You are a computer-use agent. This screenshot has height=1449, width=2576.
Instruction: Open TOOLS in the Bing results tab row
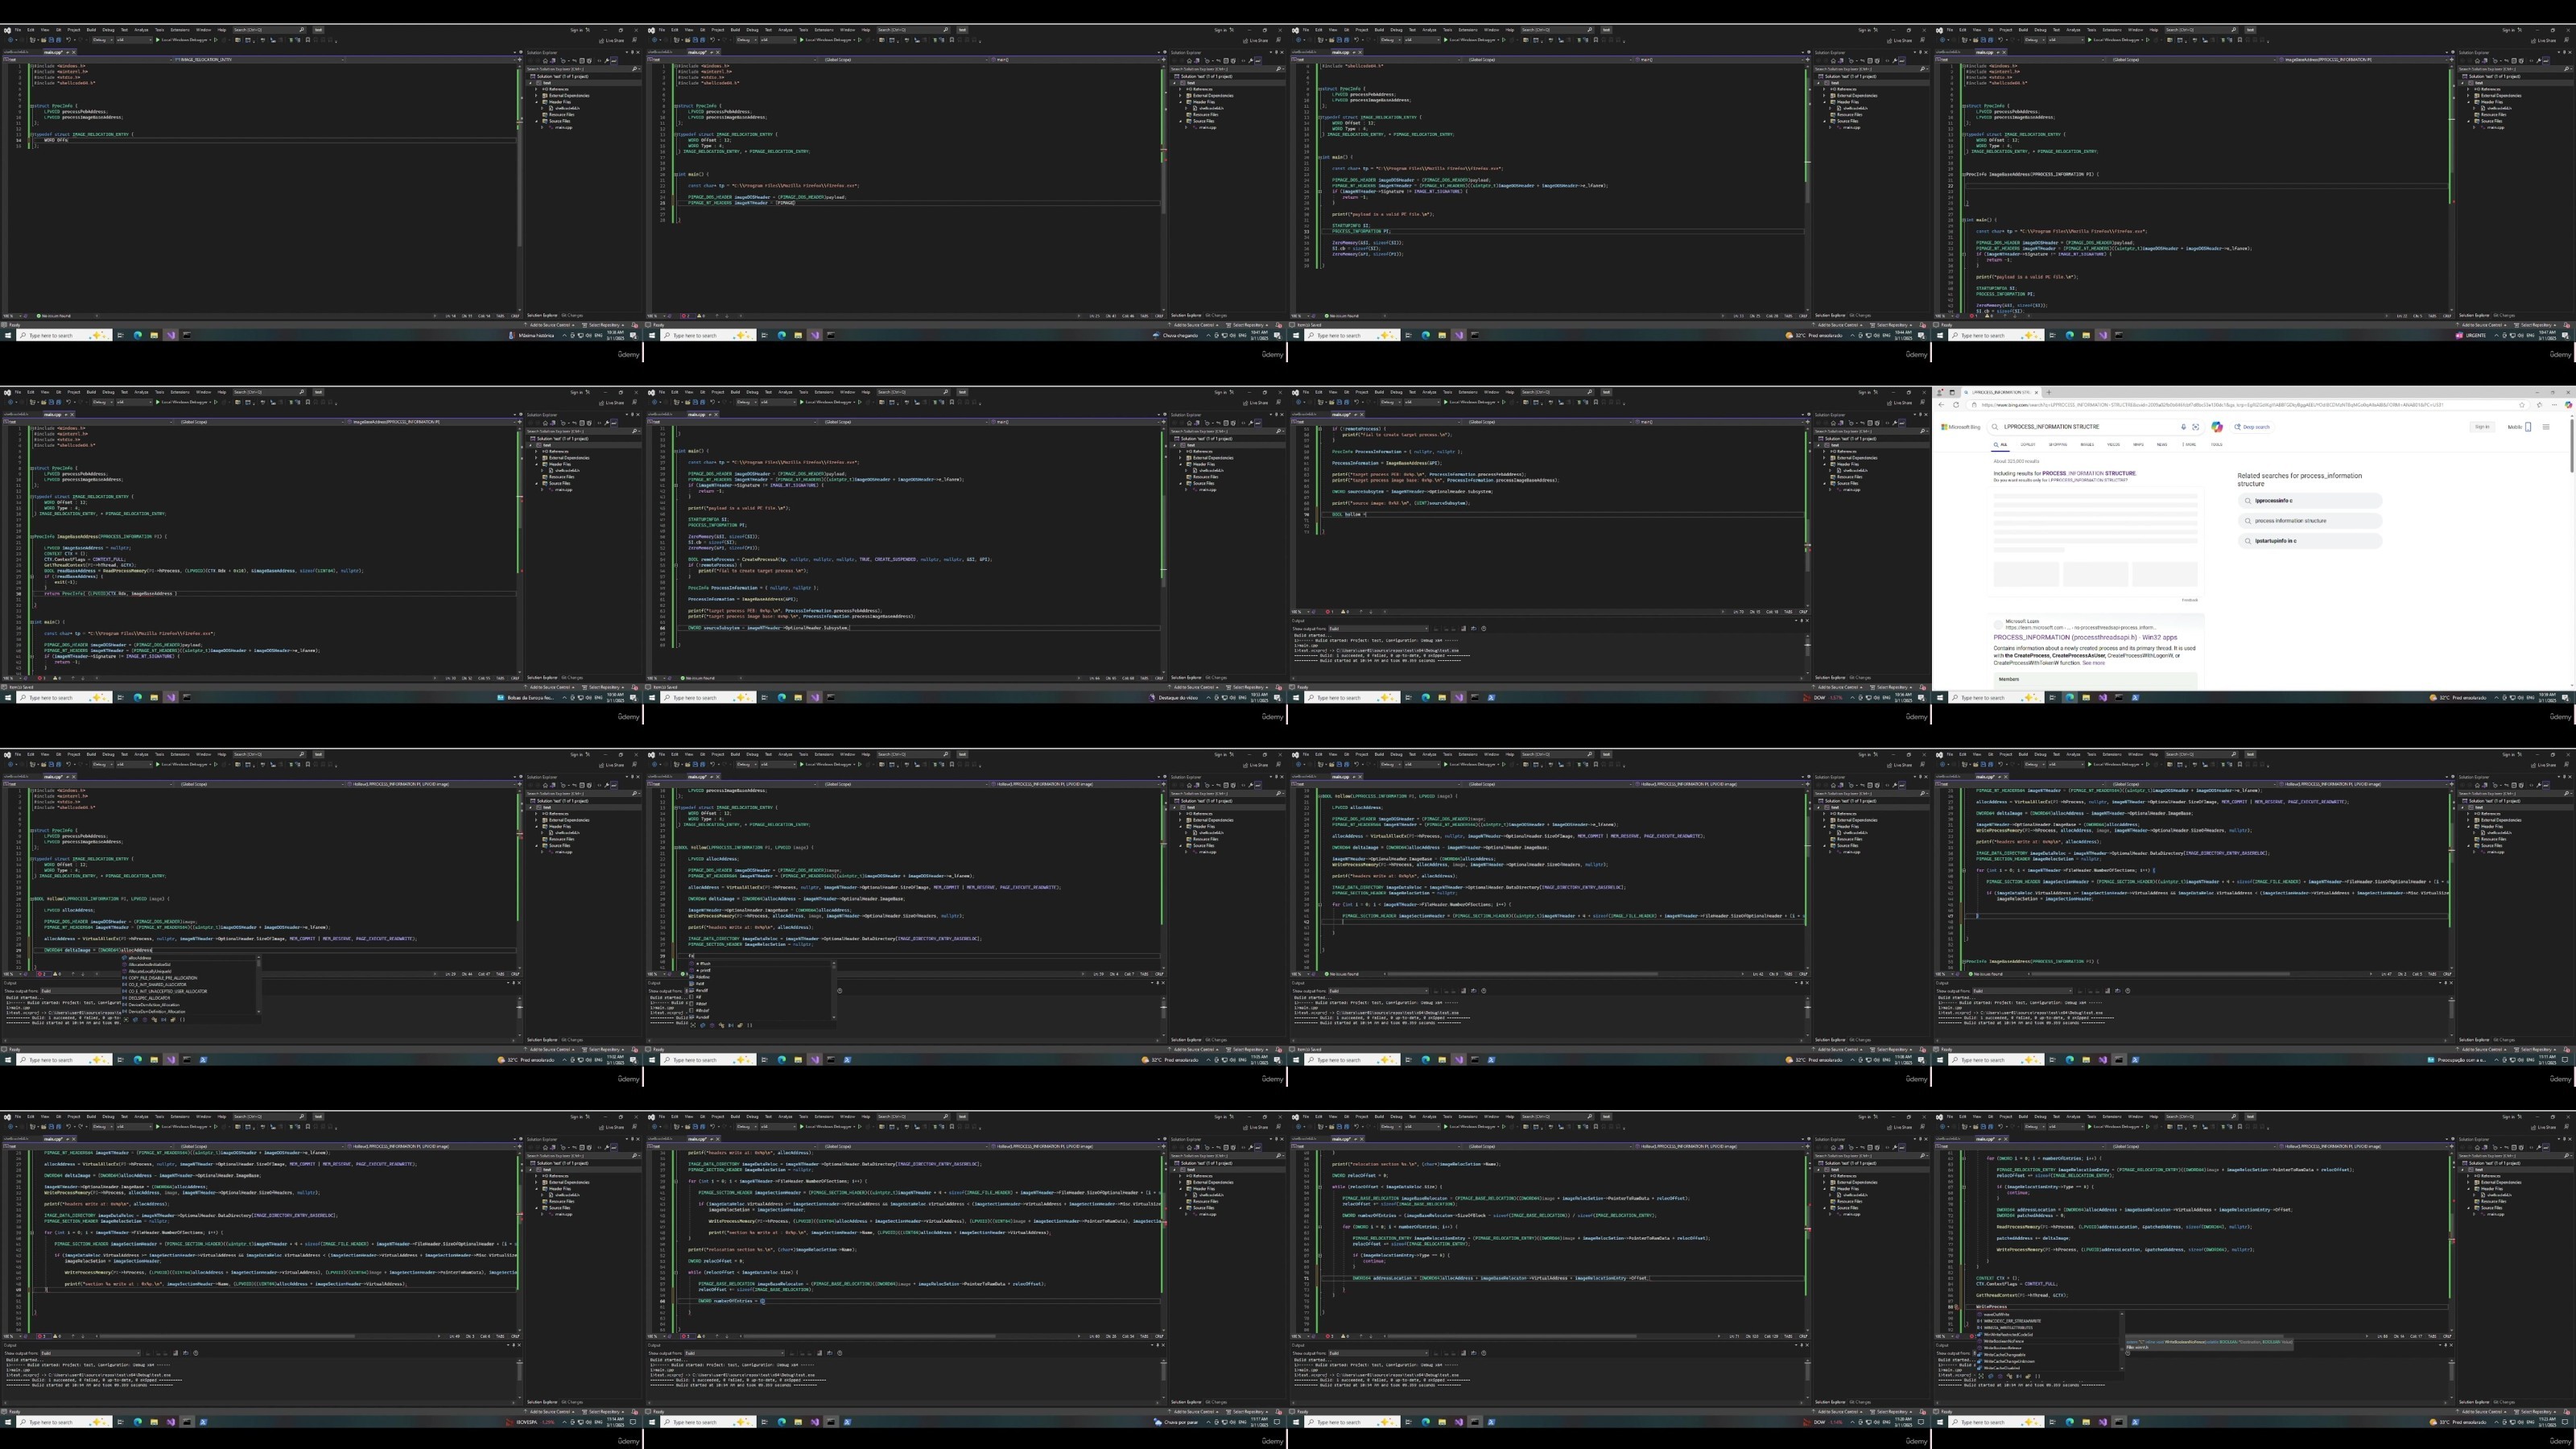2217,445
